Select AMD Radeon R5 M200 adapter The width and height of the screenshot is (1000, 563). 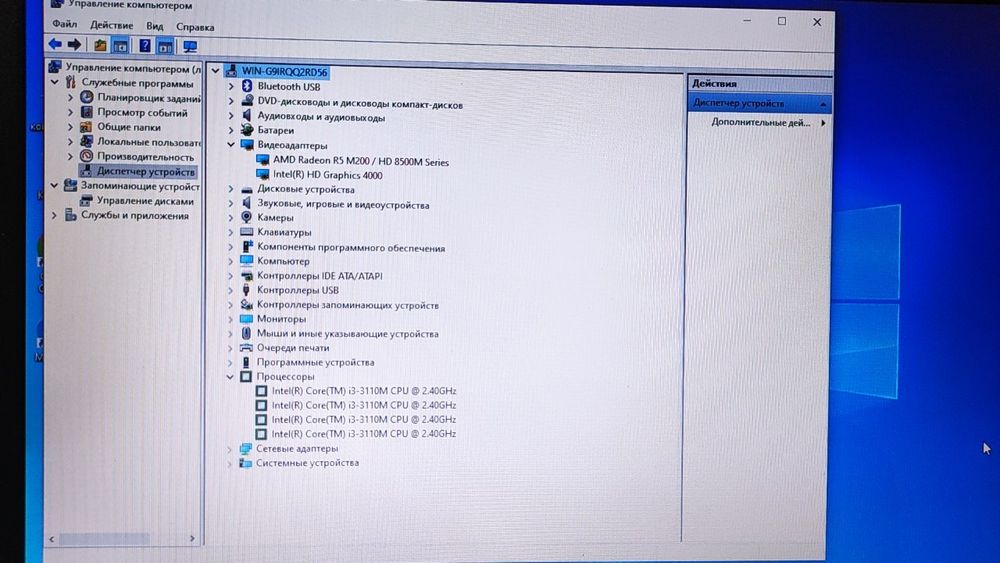[361, 161]
